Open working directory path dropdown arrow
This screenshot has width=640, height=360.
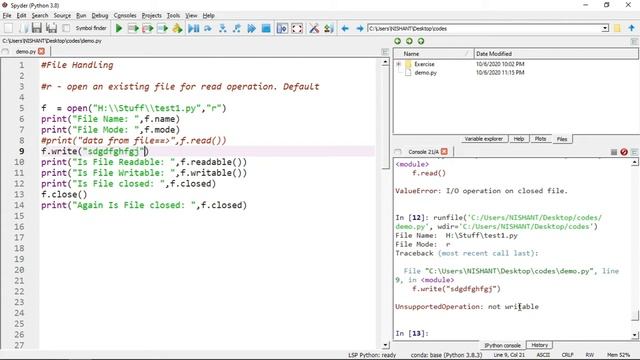605,29
